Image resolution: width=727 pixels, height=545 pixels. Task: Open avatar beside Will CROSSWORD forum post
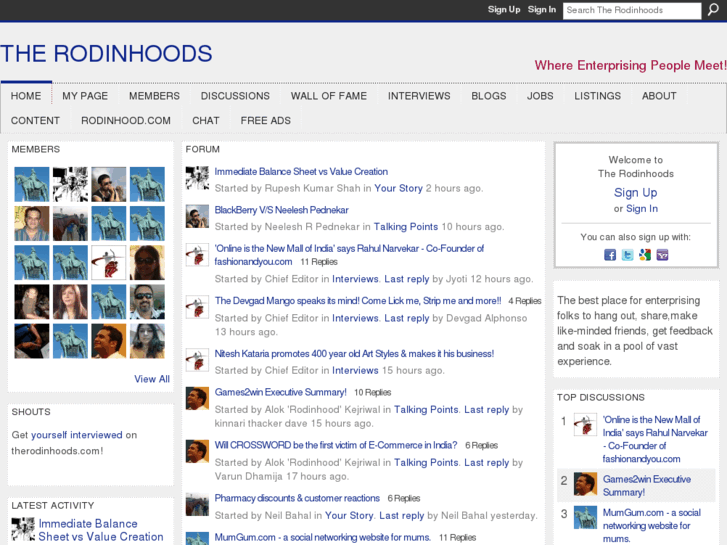[x=197, y=451]
